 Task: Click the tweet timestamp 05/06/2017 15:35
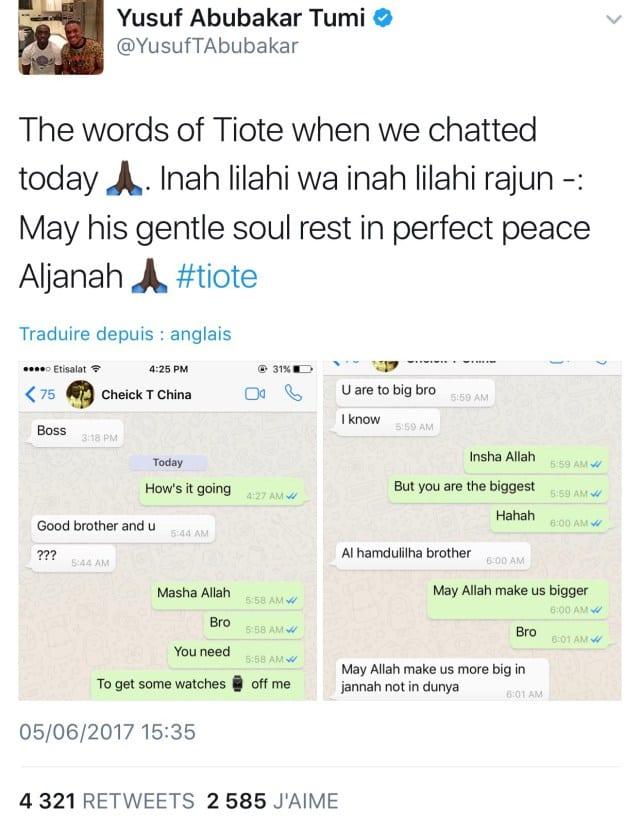107,732
